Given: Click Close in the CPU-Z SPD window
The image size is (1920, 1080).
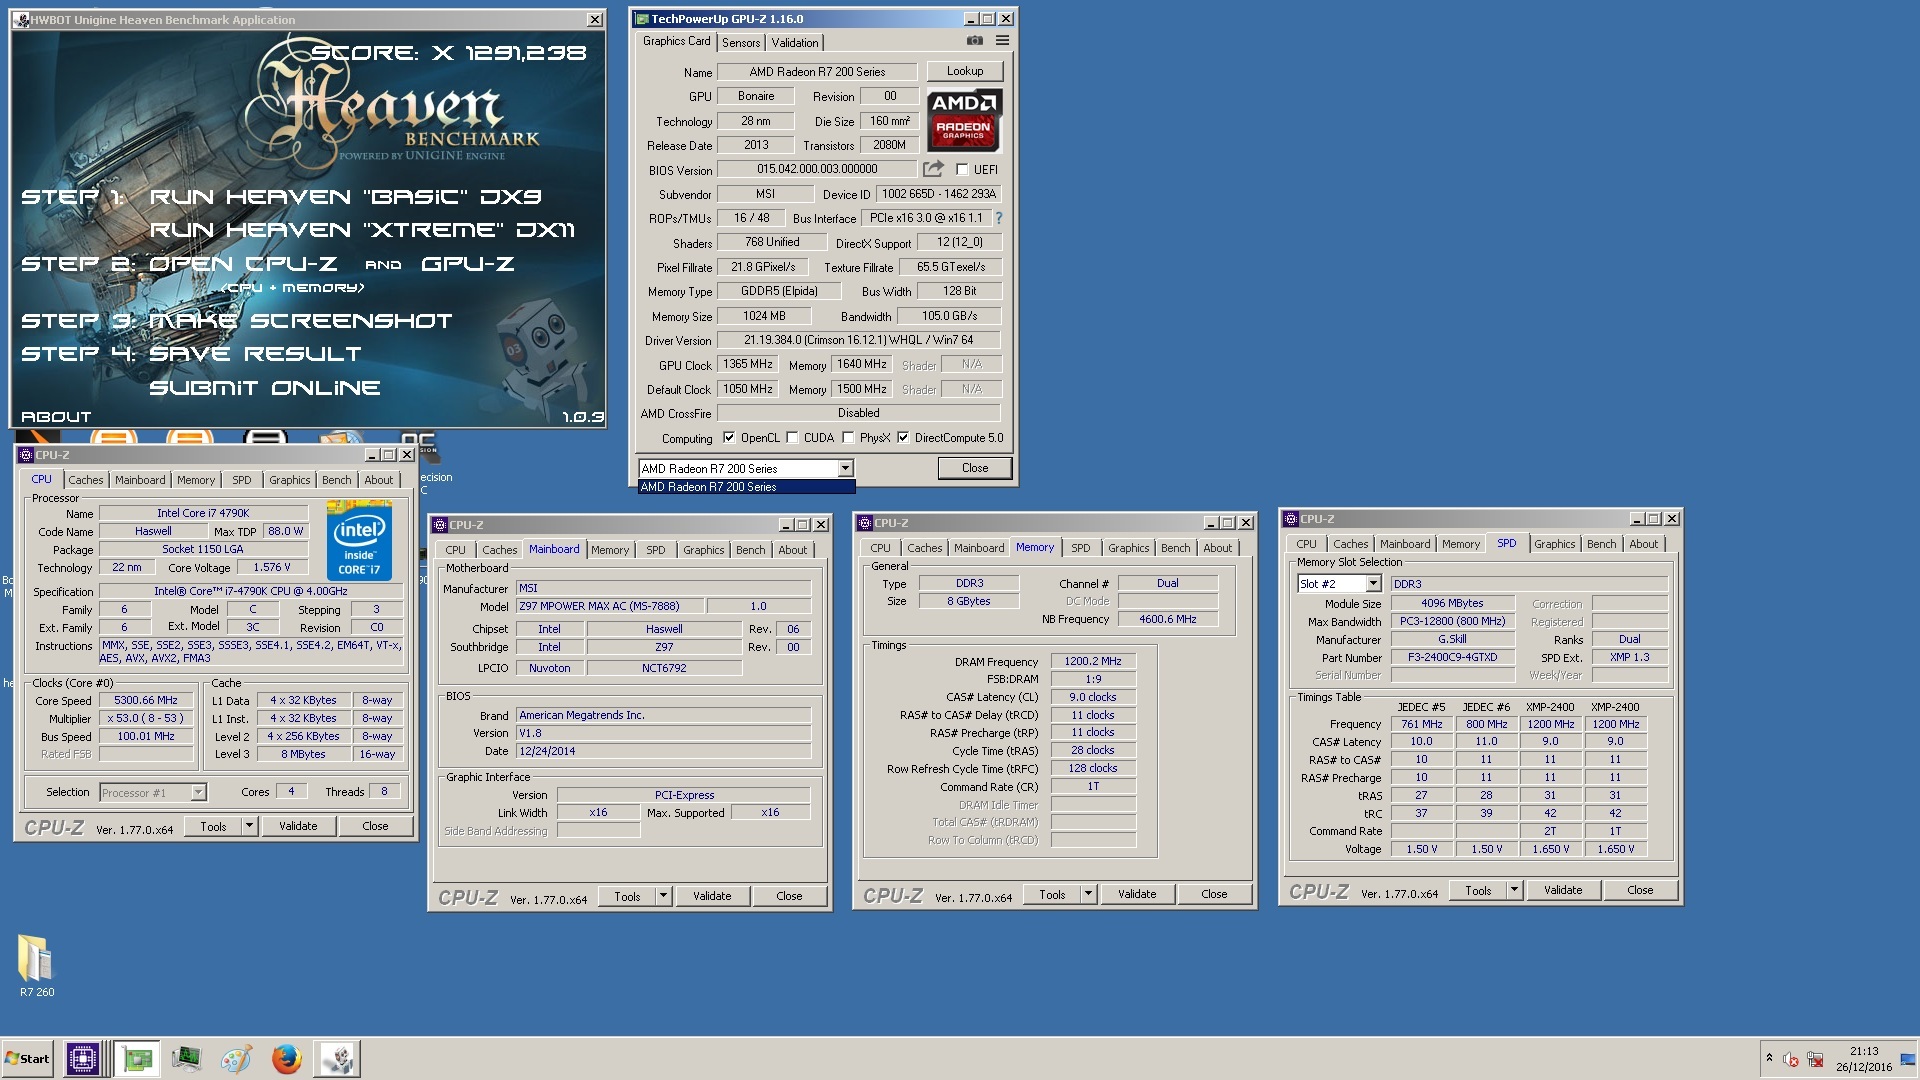Looking at the screenshot, I should [1640, 890].
